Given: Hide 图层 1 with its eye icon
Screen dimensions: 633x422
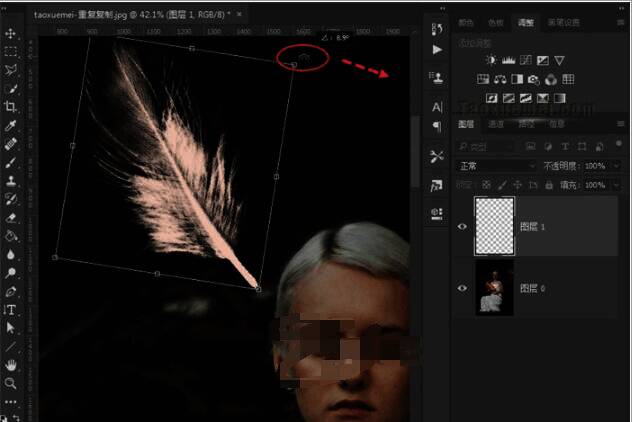Looking at the screenshot, I should coord(462,226).
